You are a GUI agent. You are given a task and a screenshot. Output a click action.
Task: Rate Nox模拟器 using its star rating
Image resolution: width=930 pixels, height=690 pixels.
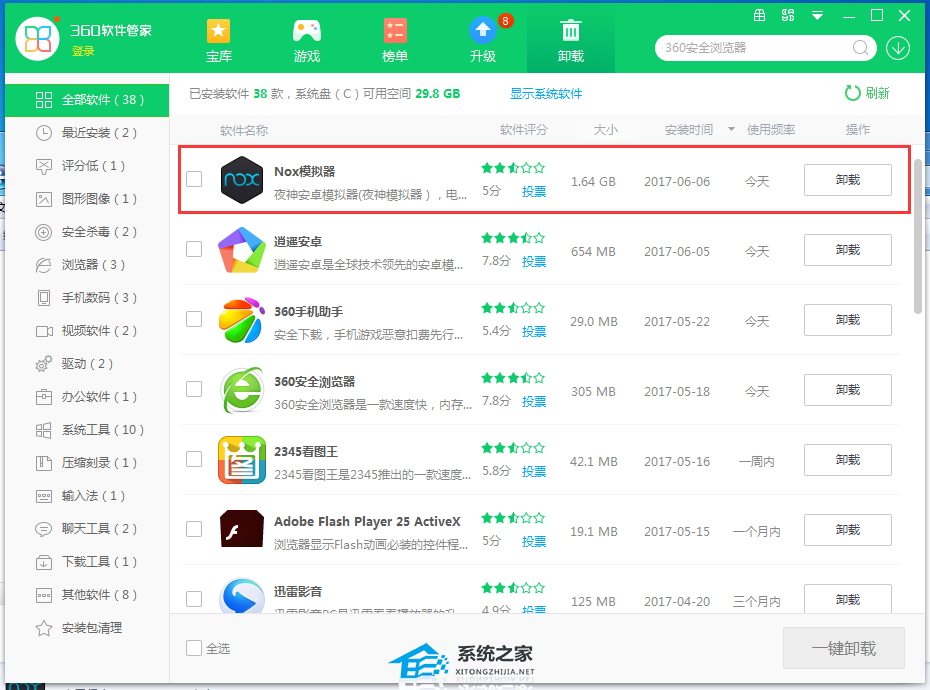(x=513, y=168)
